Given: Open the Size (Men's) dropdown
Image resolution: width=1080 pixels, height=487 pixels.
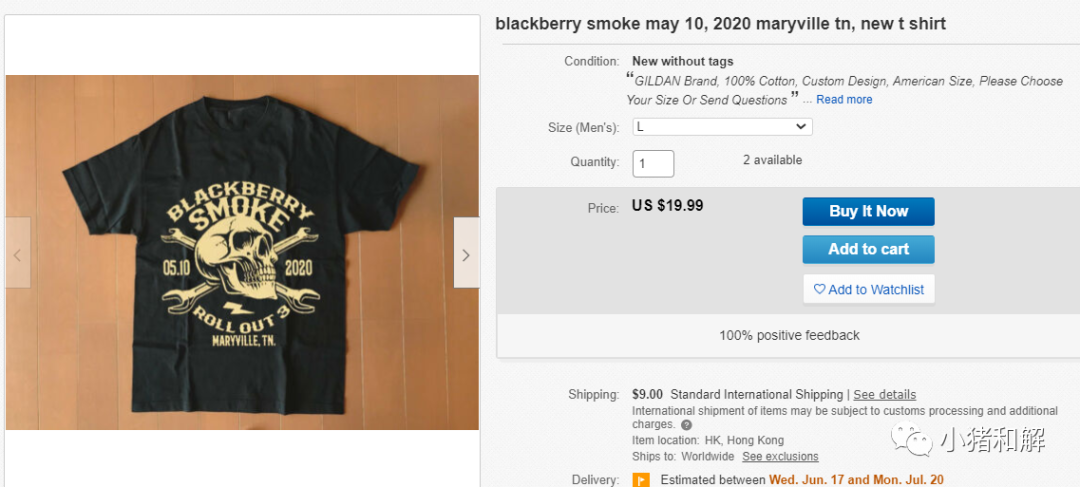Looking at the screenshot, I should coord(723,127).
